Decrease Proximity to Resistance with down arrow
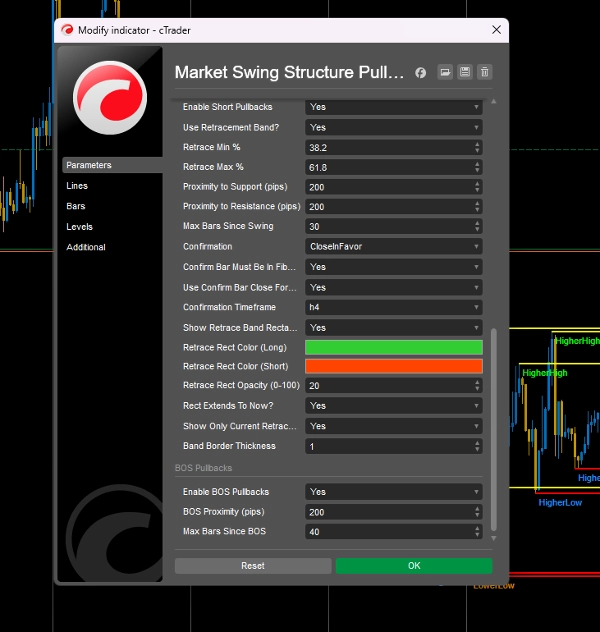The height and width of the screenshot is (632, 600). click(478, 210)
